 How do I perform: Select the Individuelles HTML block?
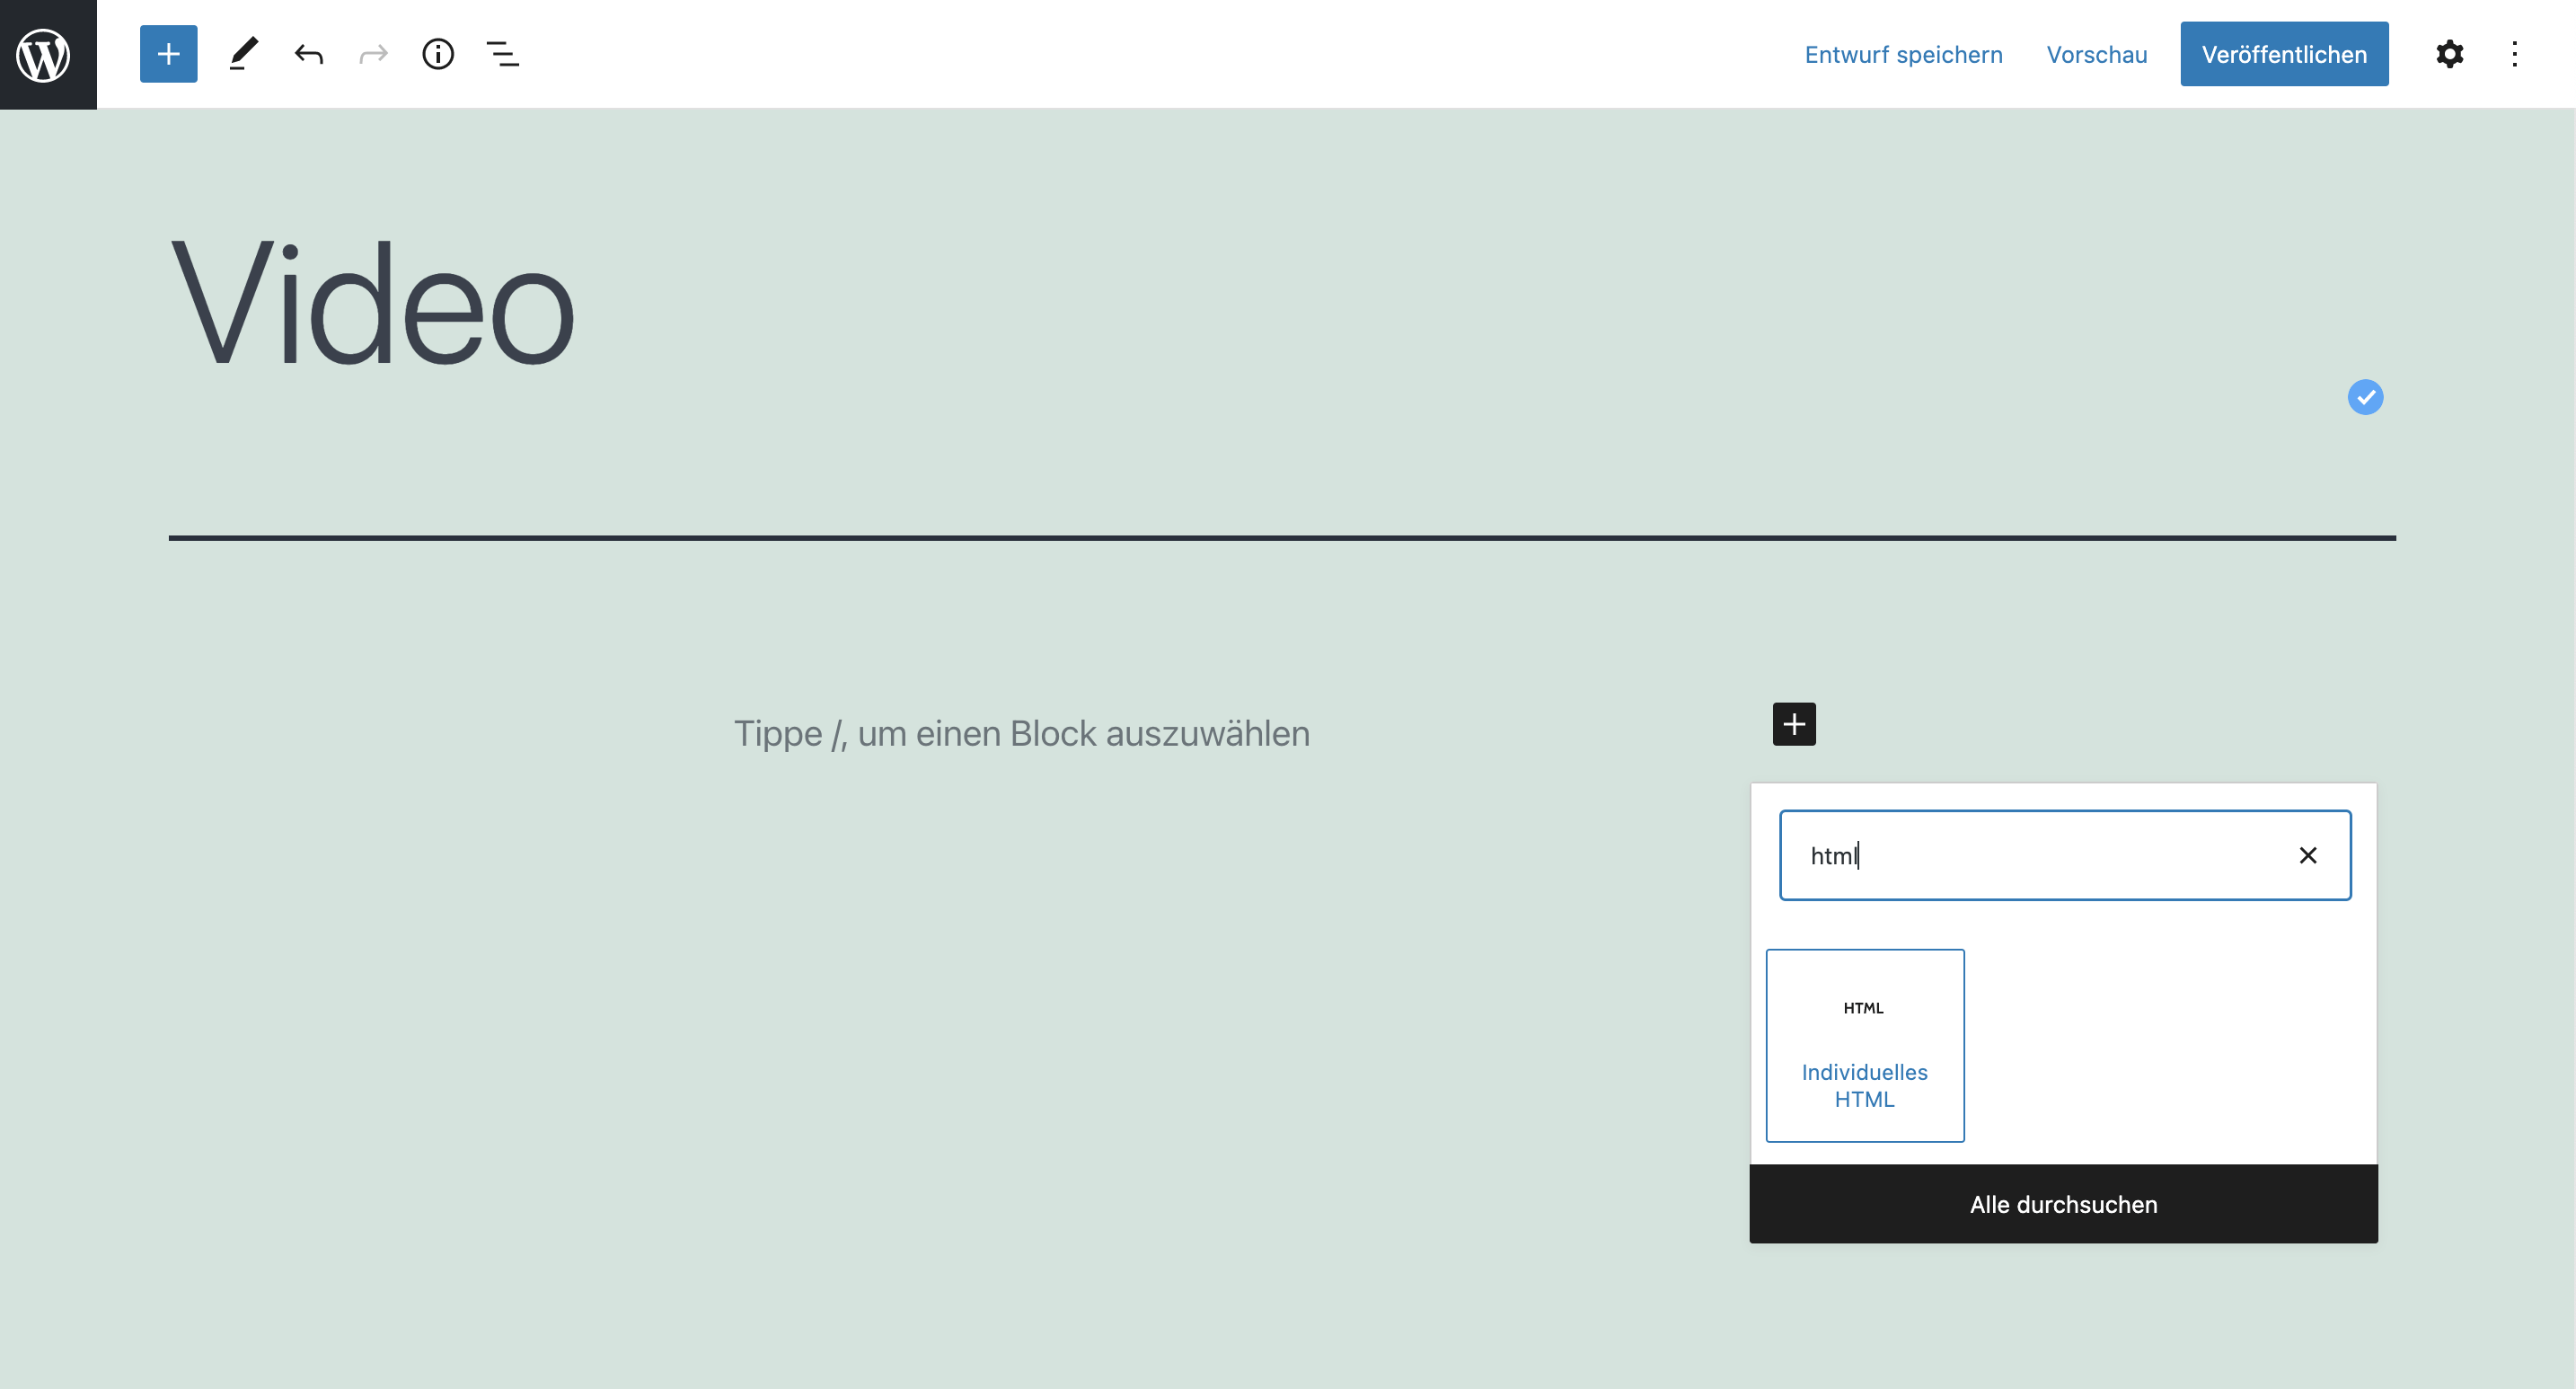[x=1864, y=1045]
